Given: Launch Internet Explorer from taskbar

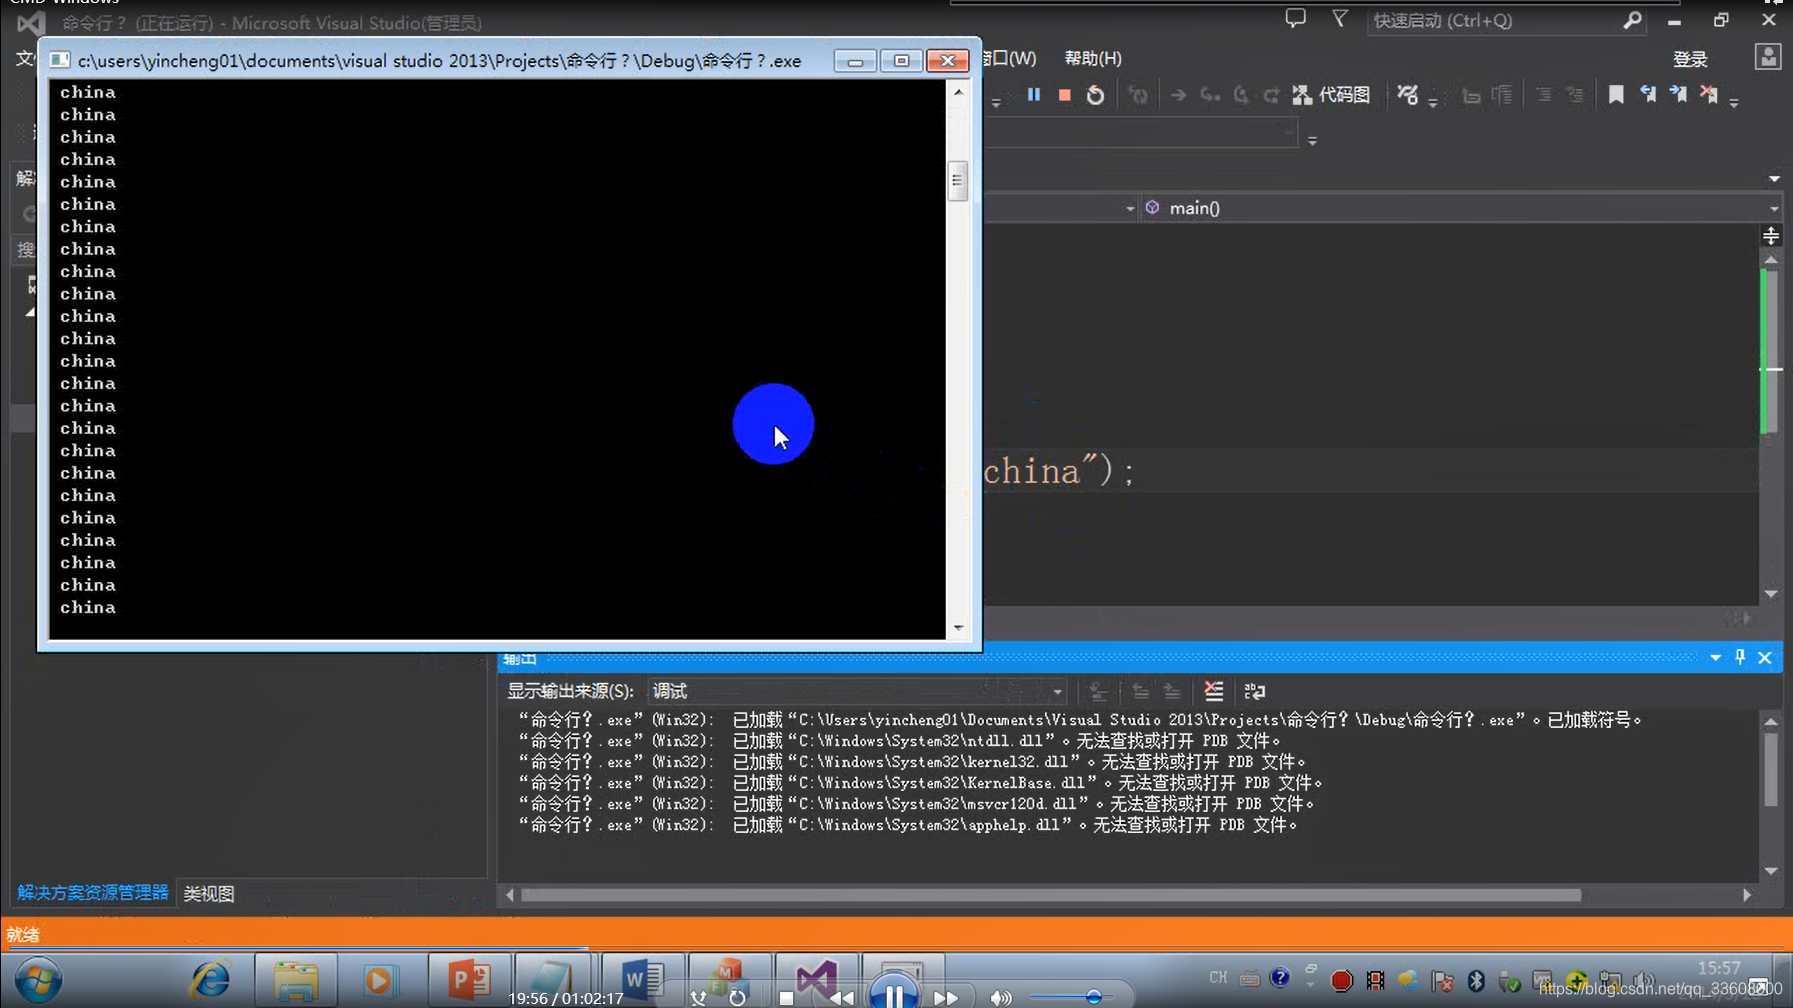Looking at the screenshot, I should [x=210, y=980].
